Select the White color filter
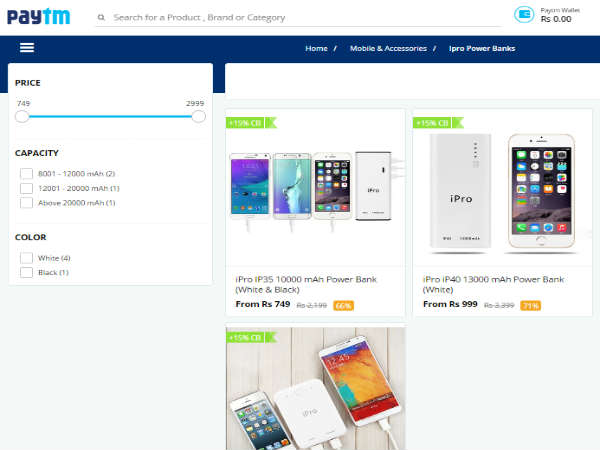The height and width of the screenshot is (450, 600). pyautogui.click(x=26, y=258)
